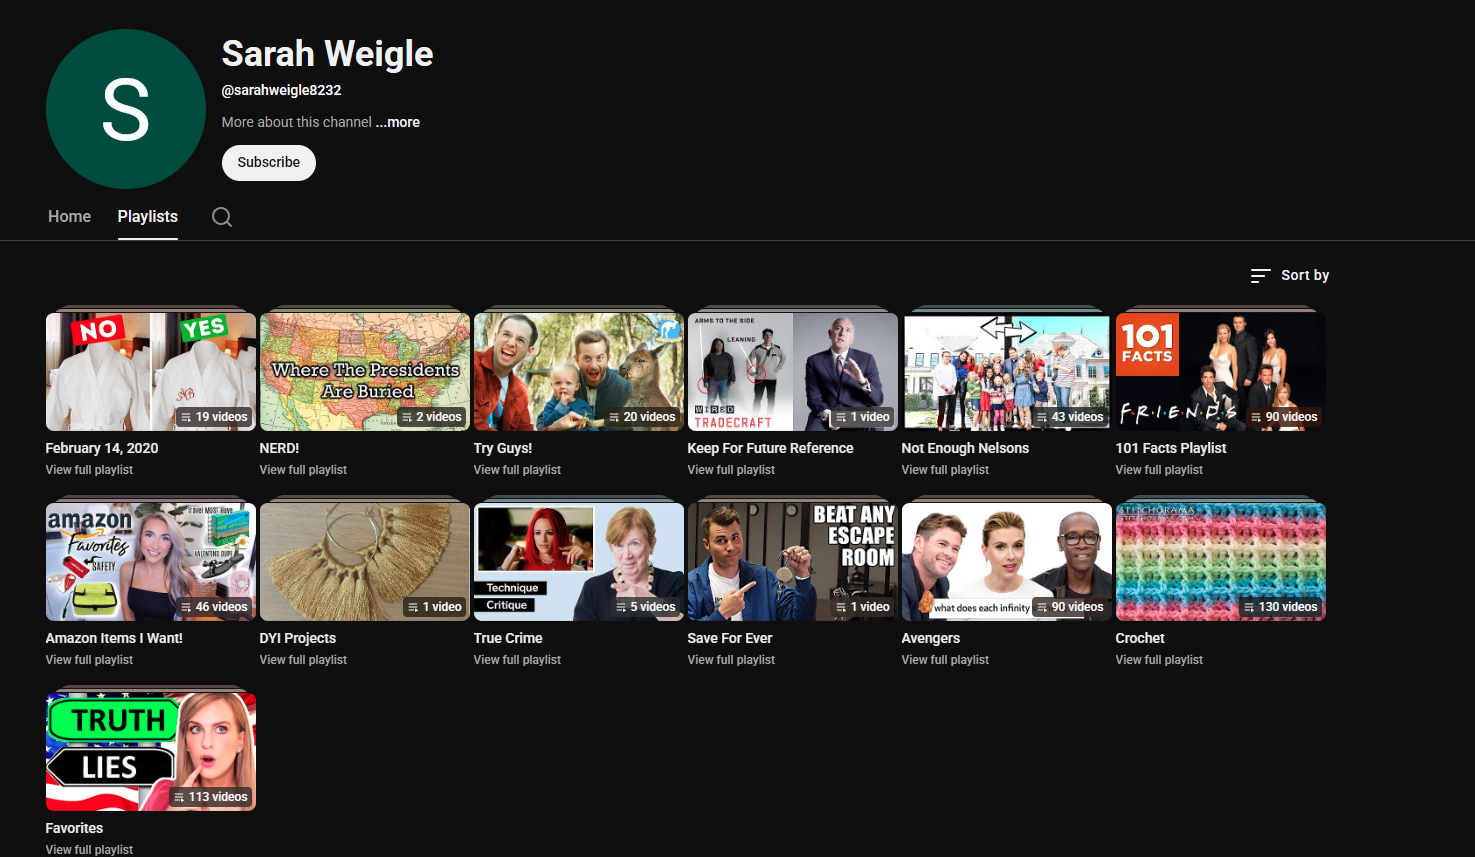Open Not Enough Nelsons playlist thumbnail
Viewport: 1475px width, 857px height.
tap(1007, 372)
